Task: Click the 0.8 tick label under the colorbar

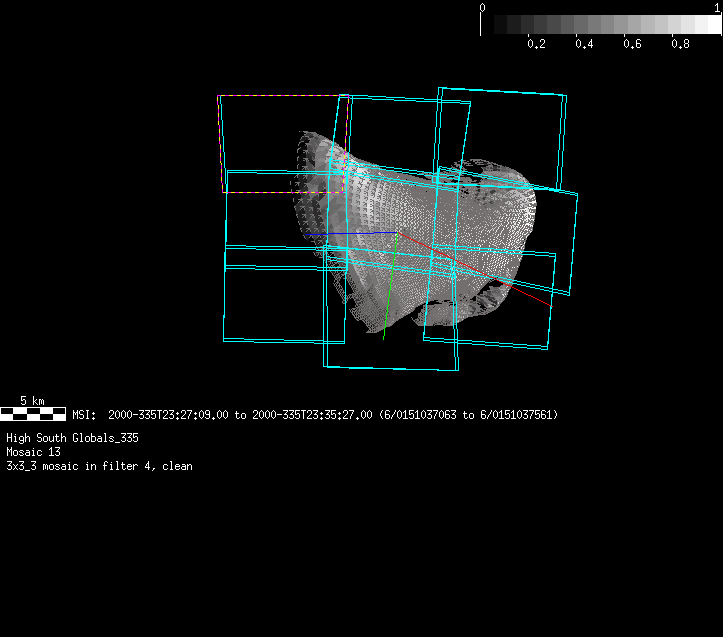Action: click(680, 44)
